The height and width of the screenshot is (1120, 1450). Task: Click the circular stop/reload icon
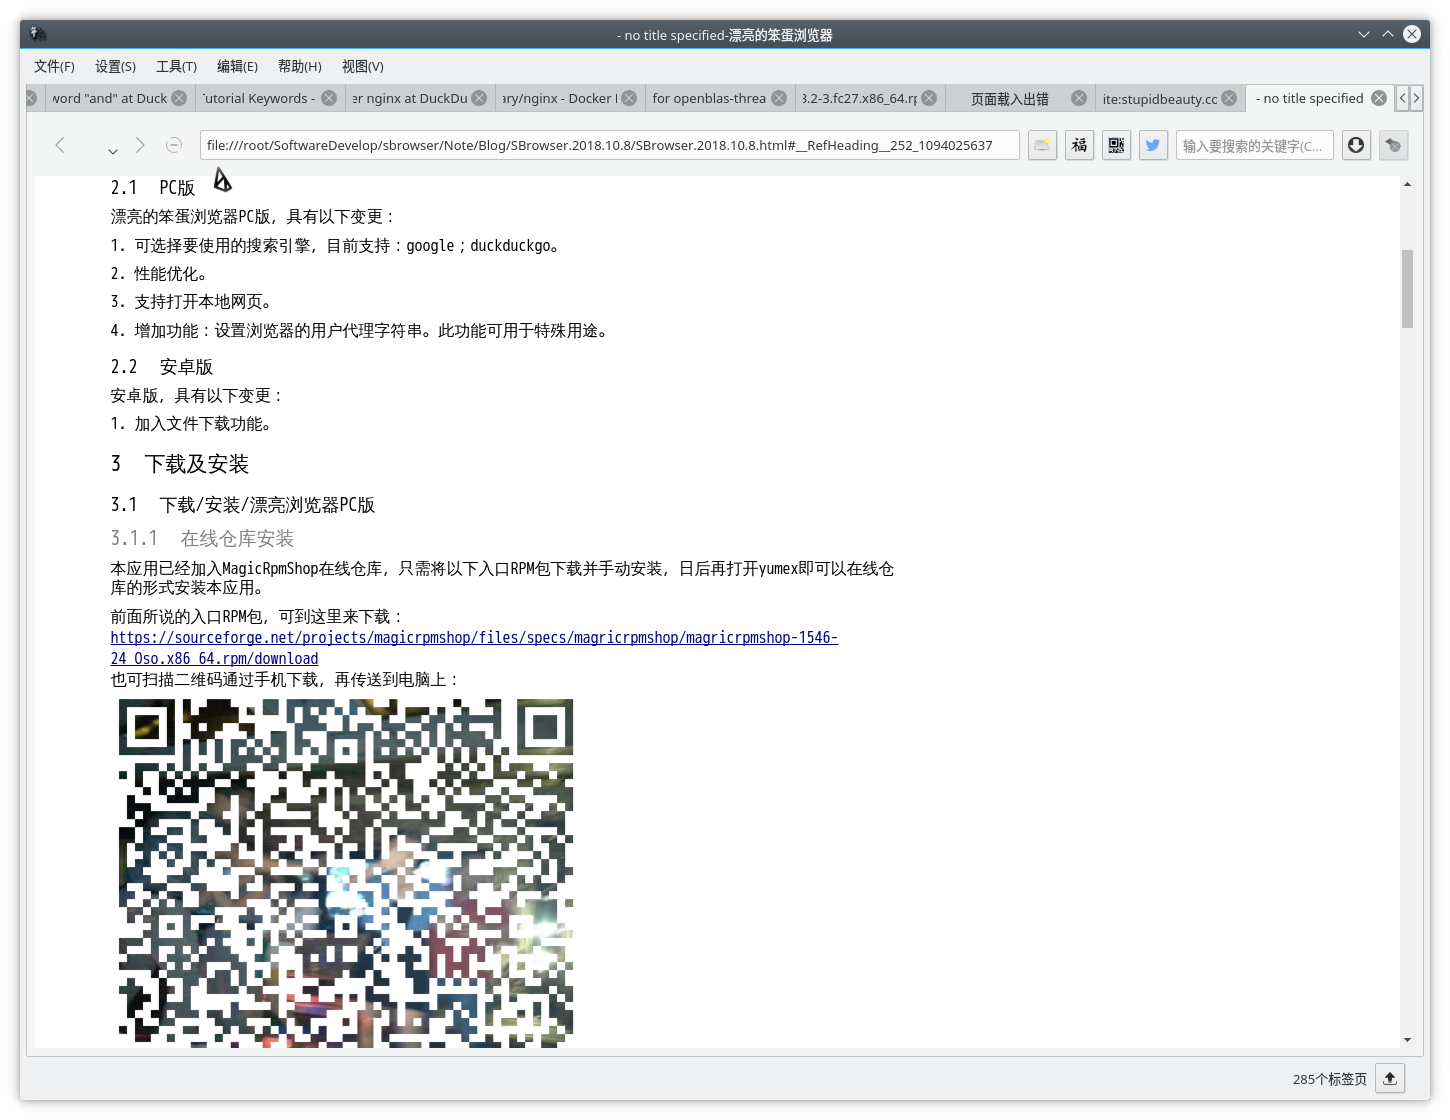174,145
